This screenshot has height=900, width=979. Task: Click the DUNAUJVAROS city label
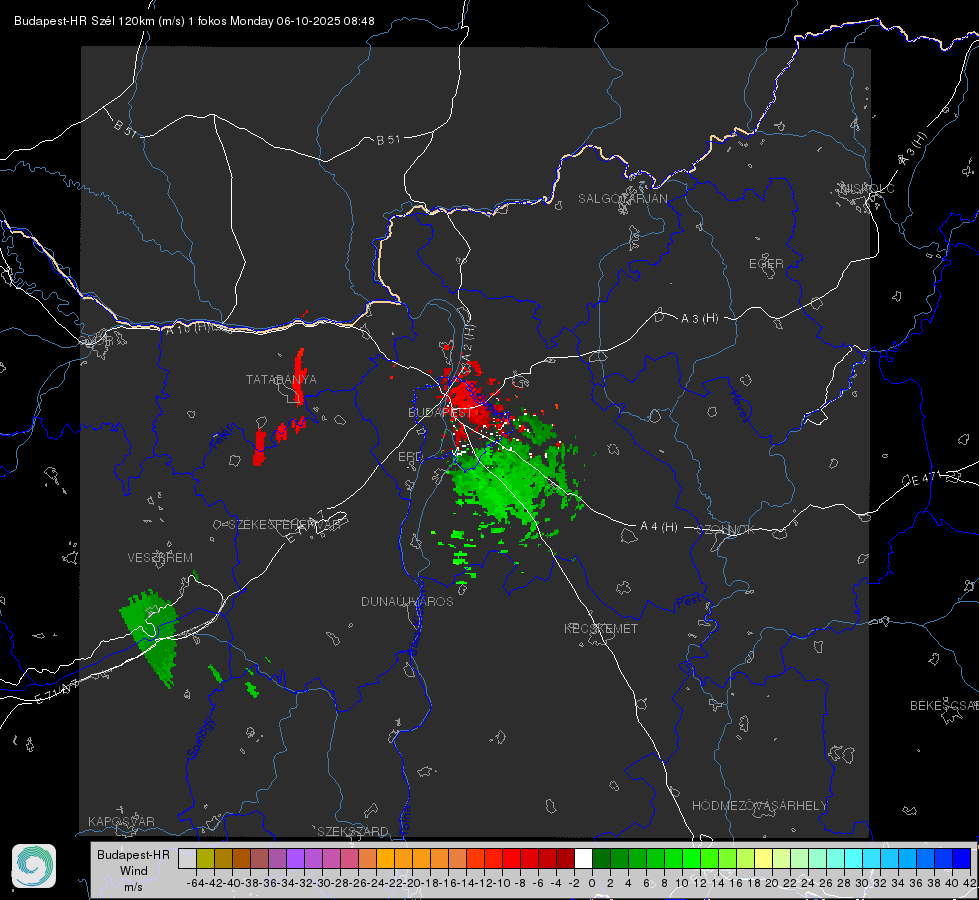(407, 601)
